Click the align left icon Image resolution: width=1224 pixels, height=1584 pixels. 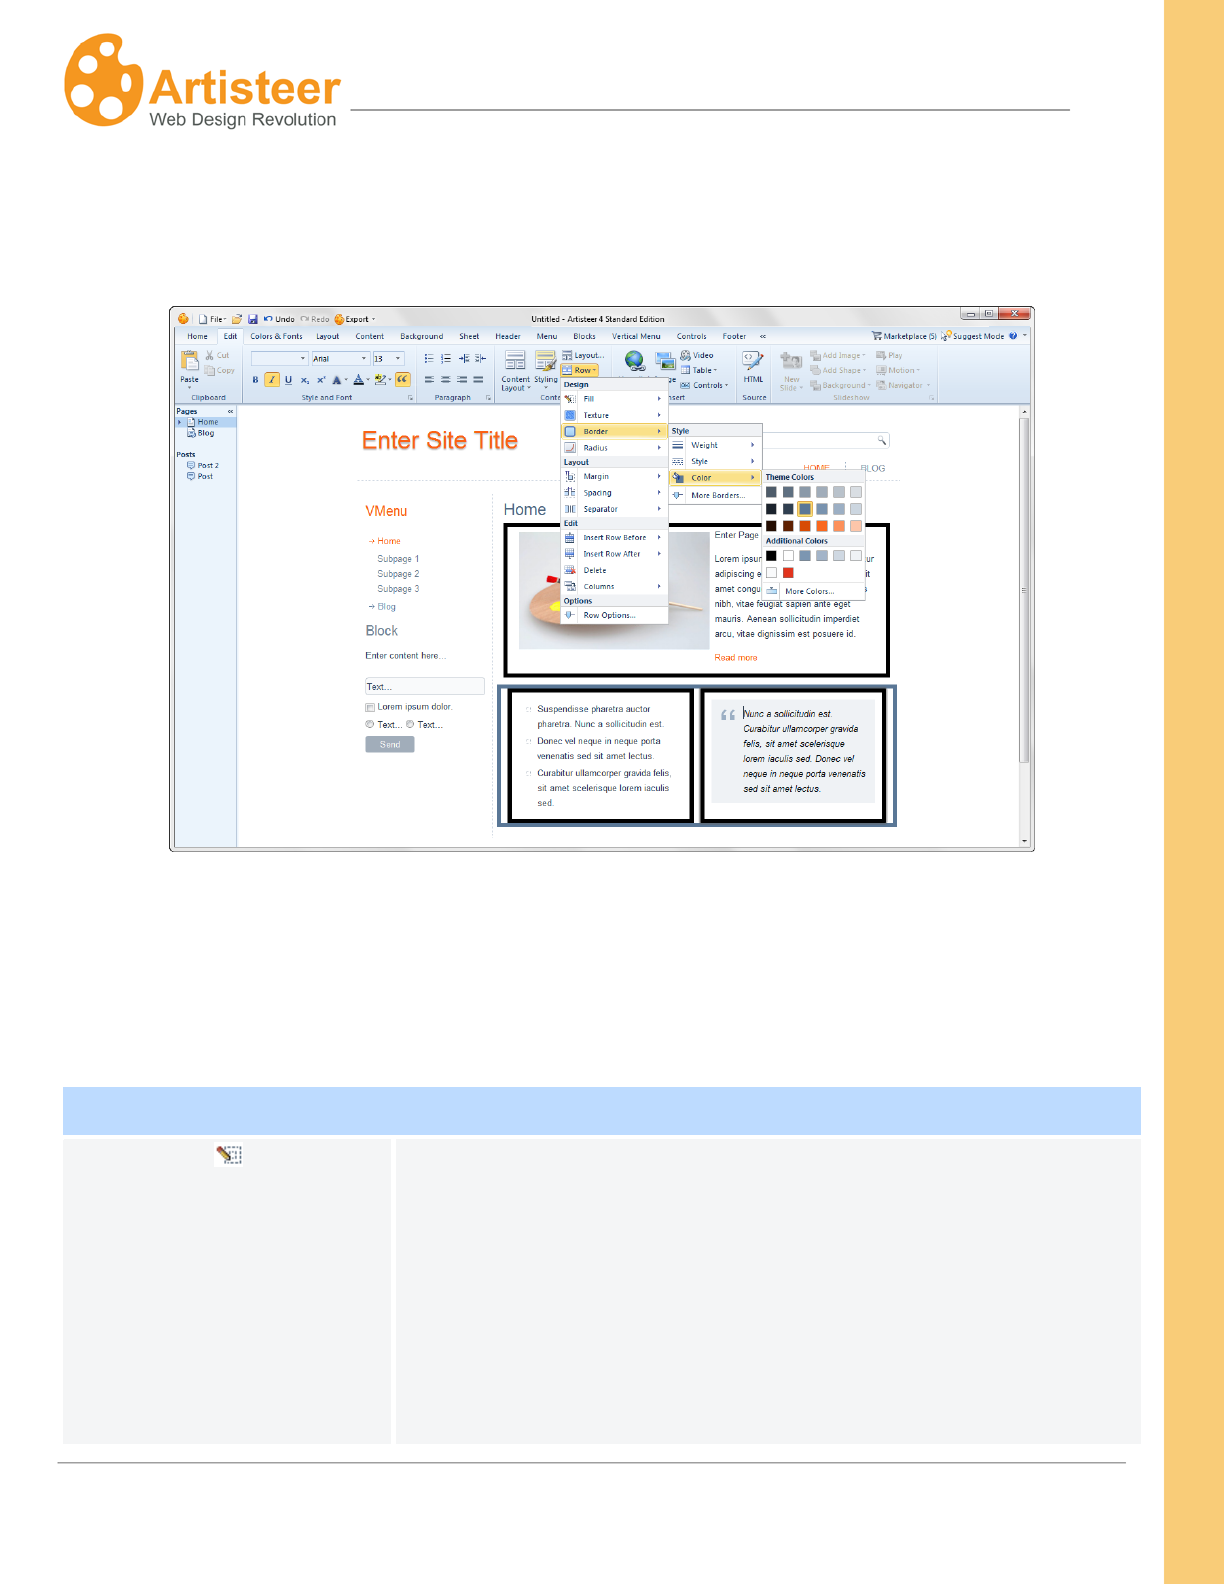[x=429, y=380]
